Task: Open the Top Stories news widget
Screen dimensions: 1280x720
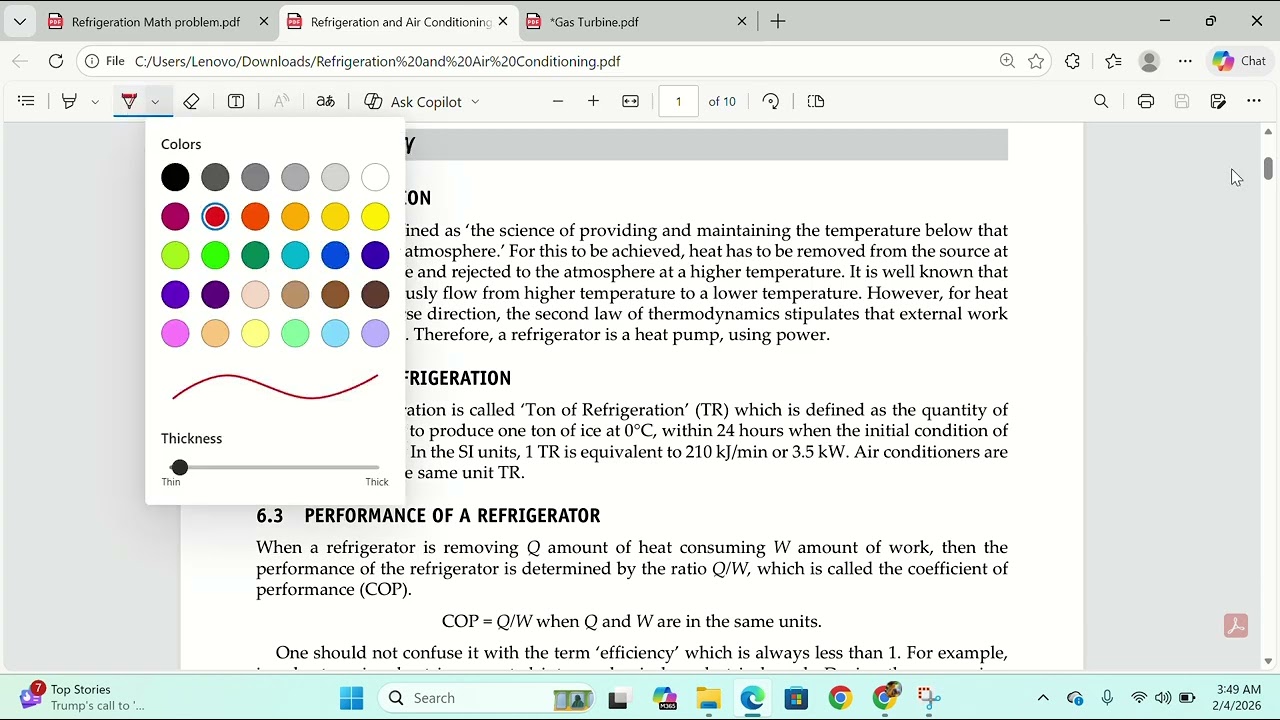Action: coord(80,697)
